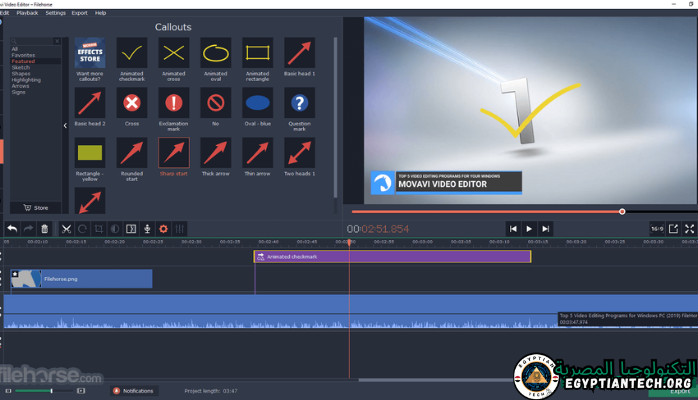Collapse the Callouts panel with the chevron
Screen dimensions: 698x400
[65, 126]
